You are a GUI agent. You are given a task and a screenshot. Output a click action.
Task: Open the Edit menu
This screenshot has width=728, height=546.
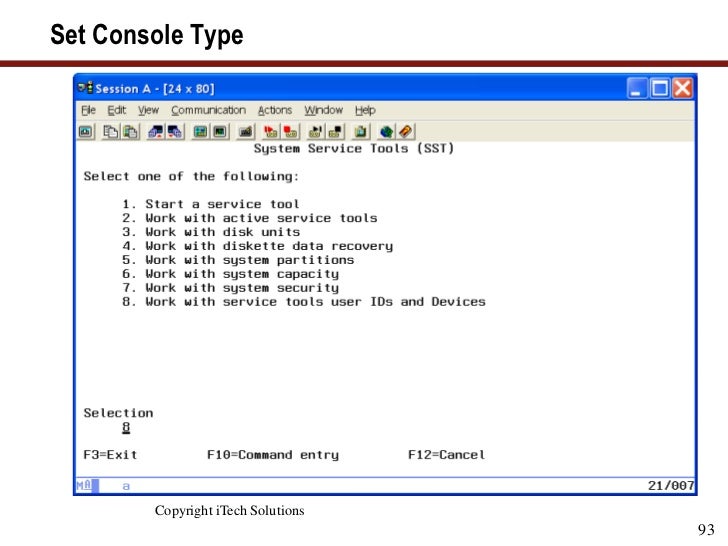(x=117, y=110)
